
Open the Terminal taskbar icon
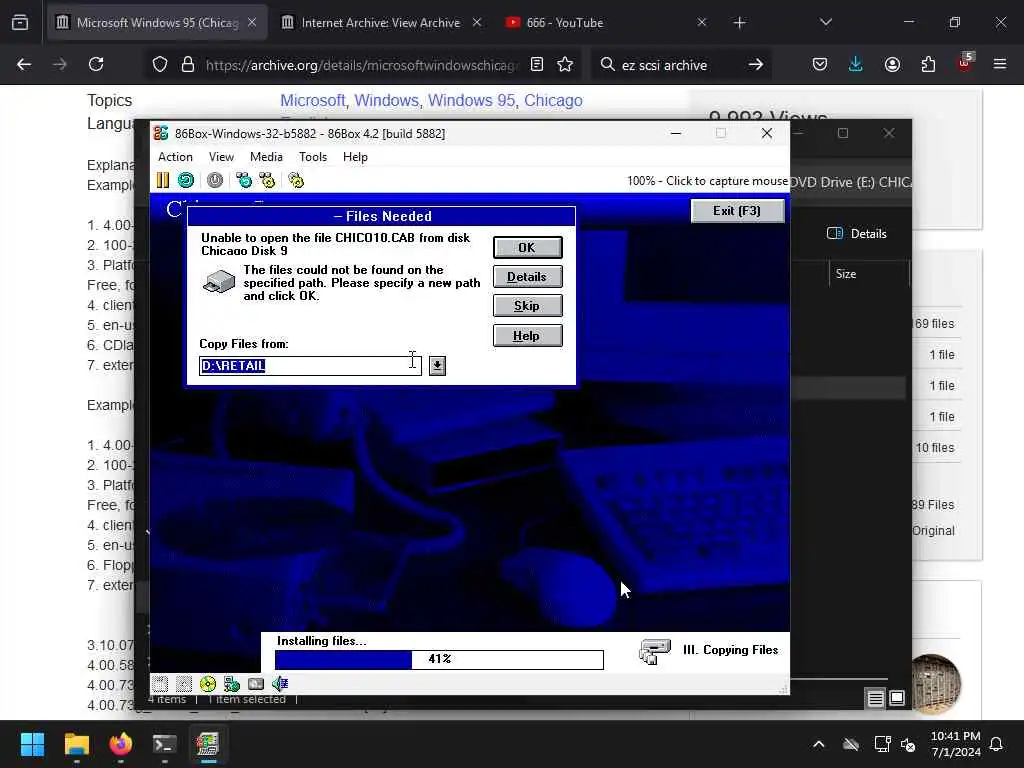coord(165,744)
